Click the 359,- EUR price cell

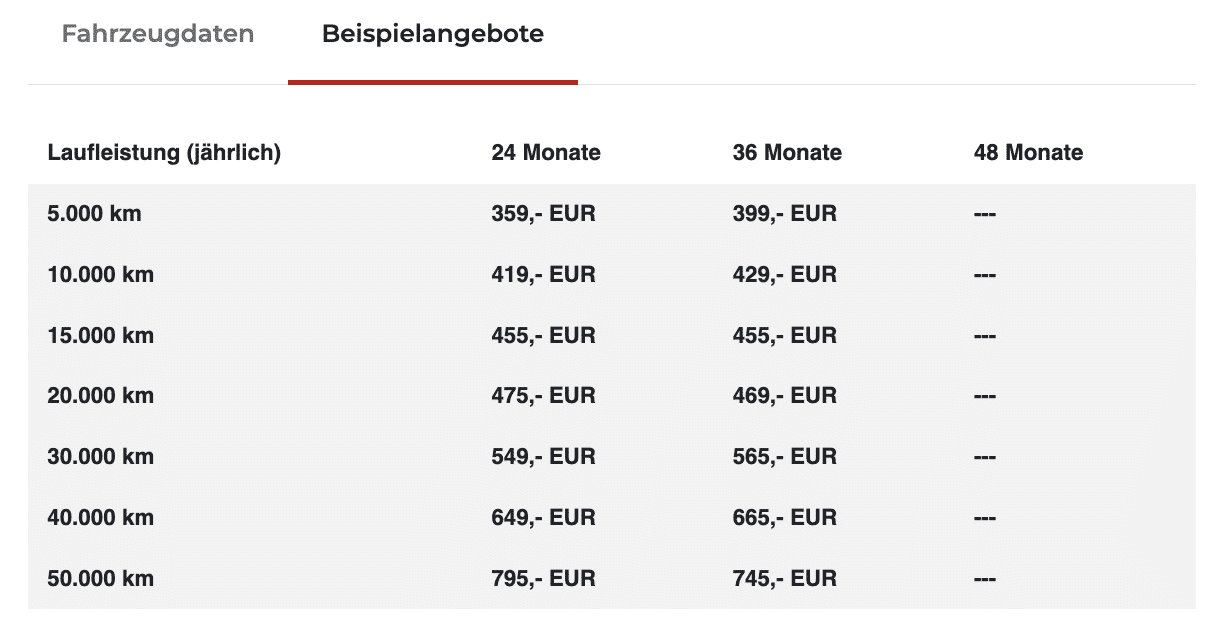[543, 214]
